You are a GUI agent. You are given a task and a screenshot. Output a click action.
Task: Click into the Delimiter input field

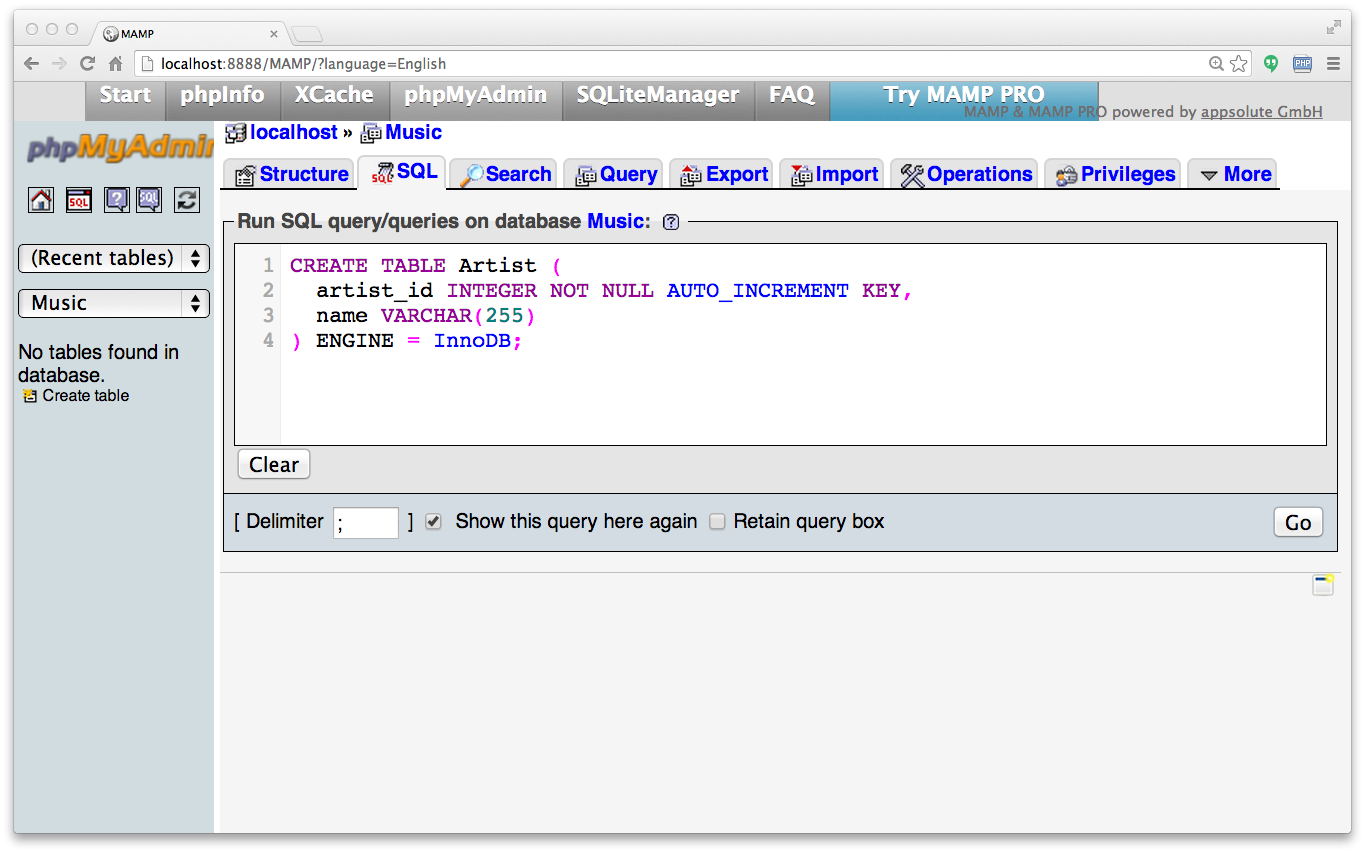pyautogui.click(x=366, y=522)
